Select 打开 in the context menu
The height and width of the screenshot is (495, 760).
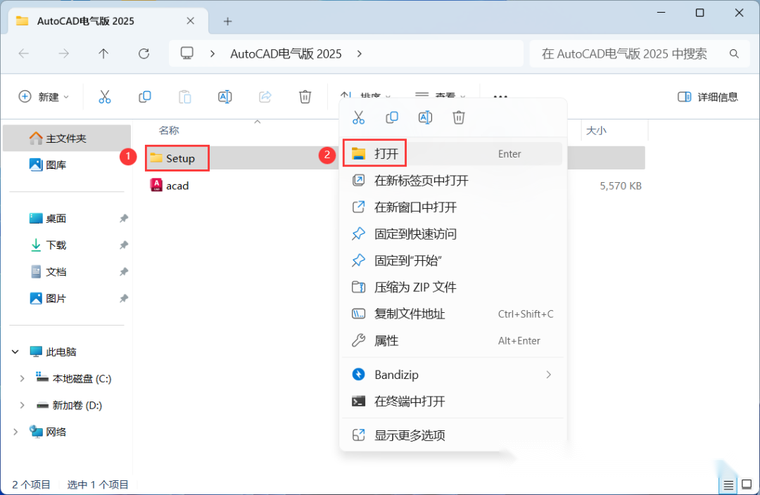386,154
